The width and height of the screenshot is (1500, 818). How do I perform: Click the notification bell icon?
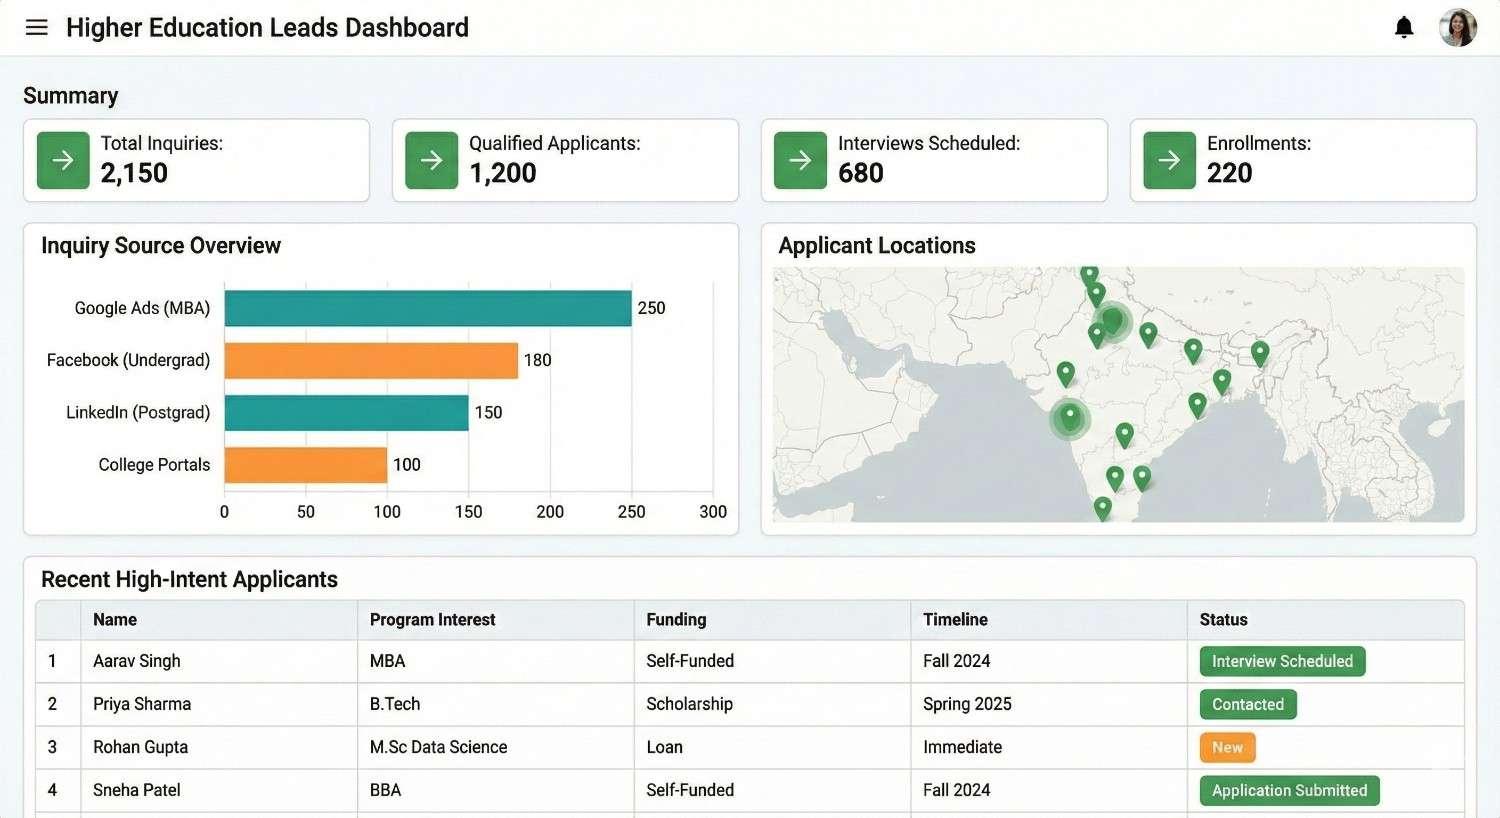pyautogui.click(x=1404, y=27)
